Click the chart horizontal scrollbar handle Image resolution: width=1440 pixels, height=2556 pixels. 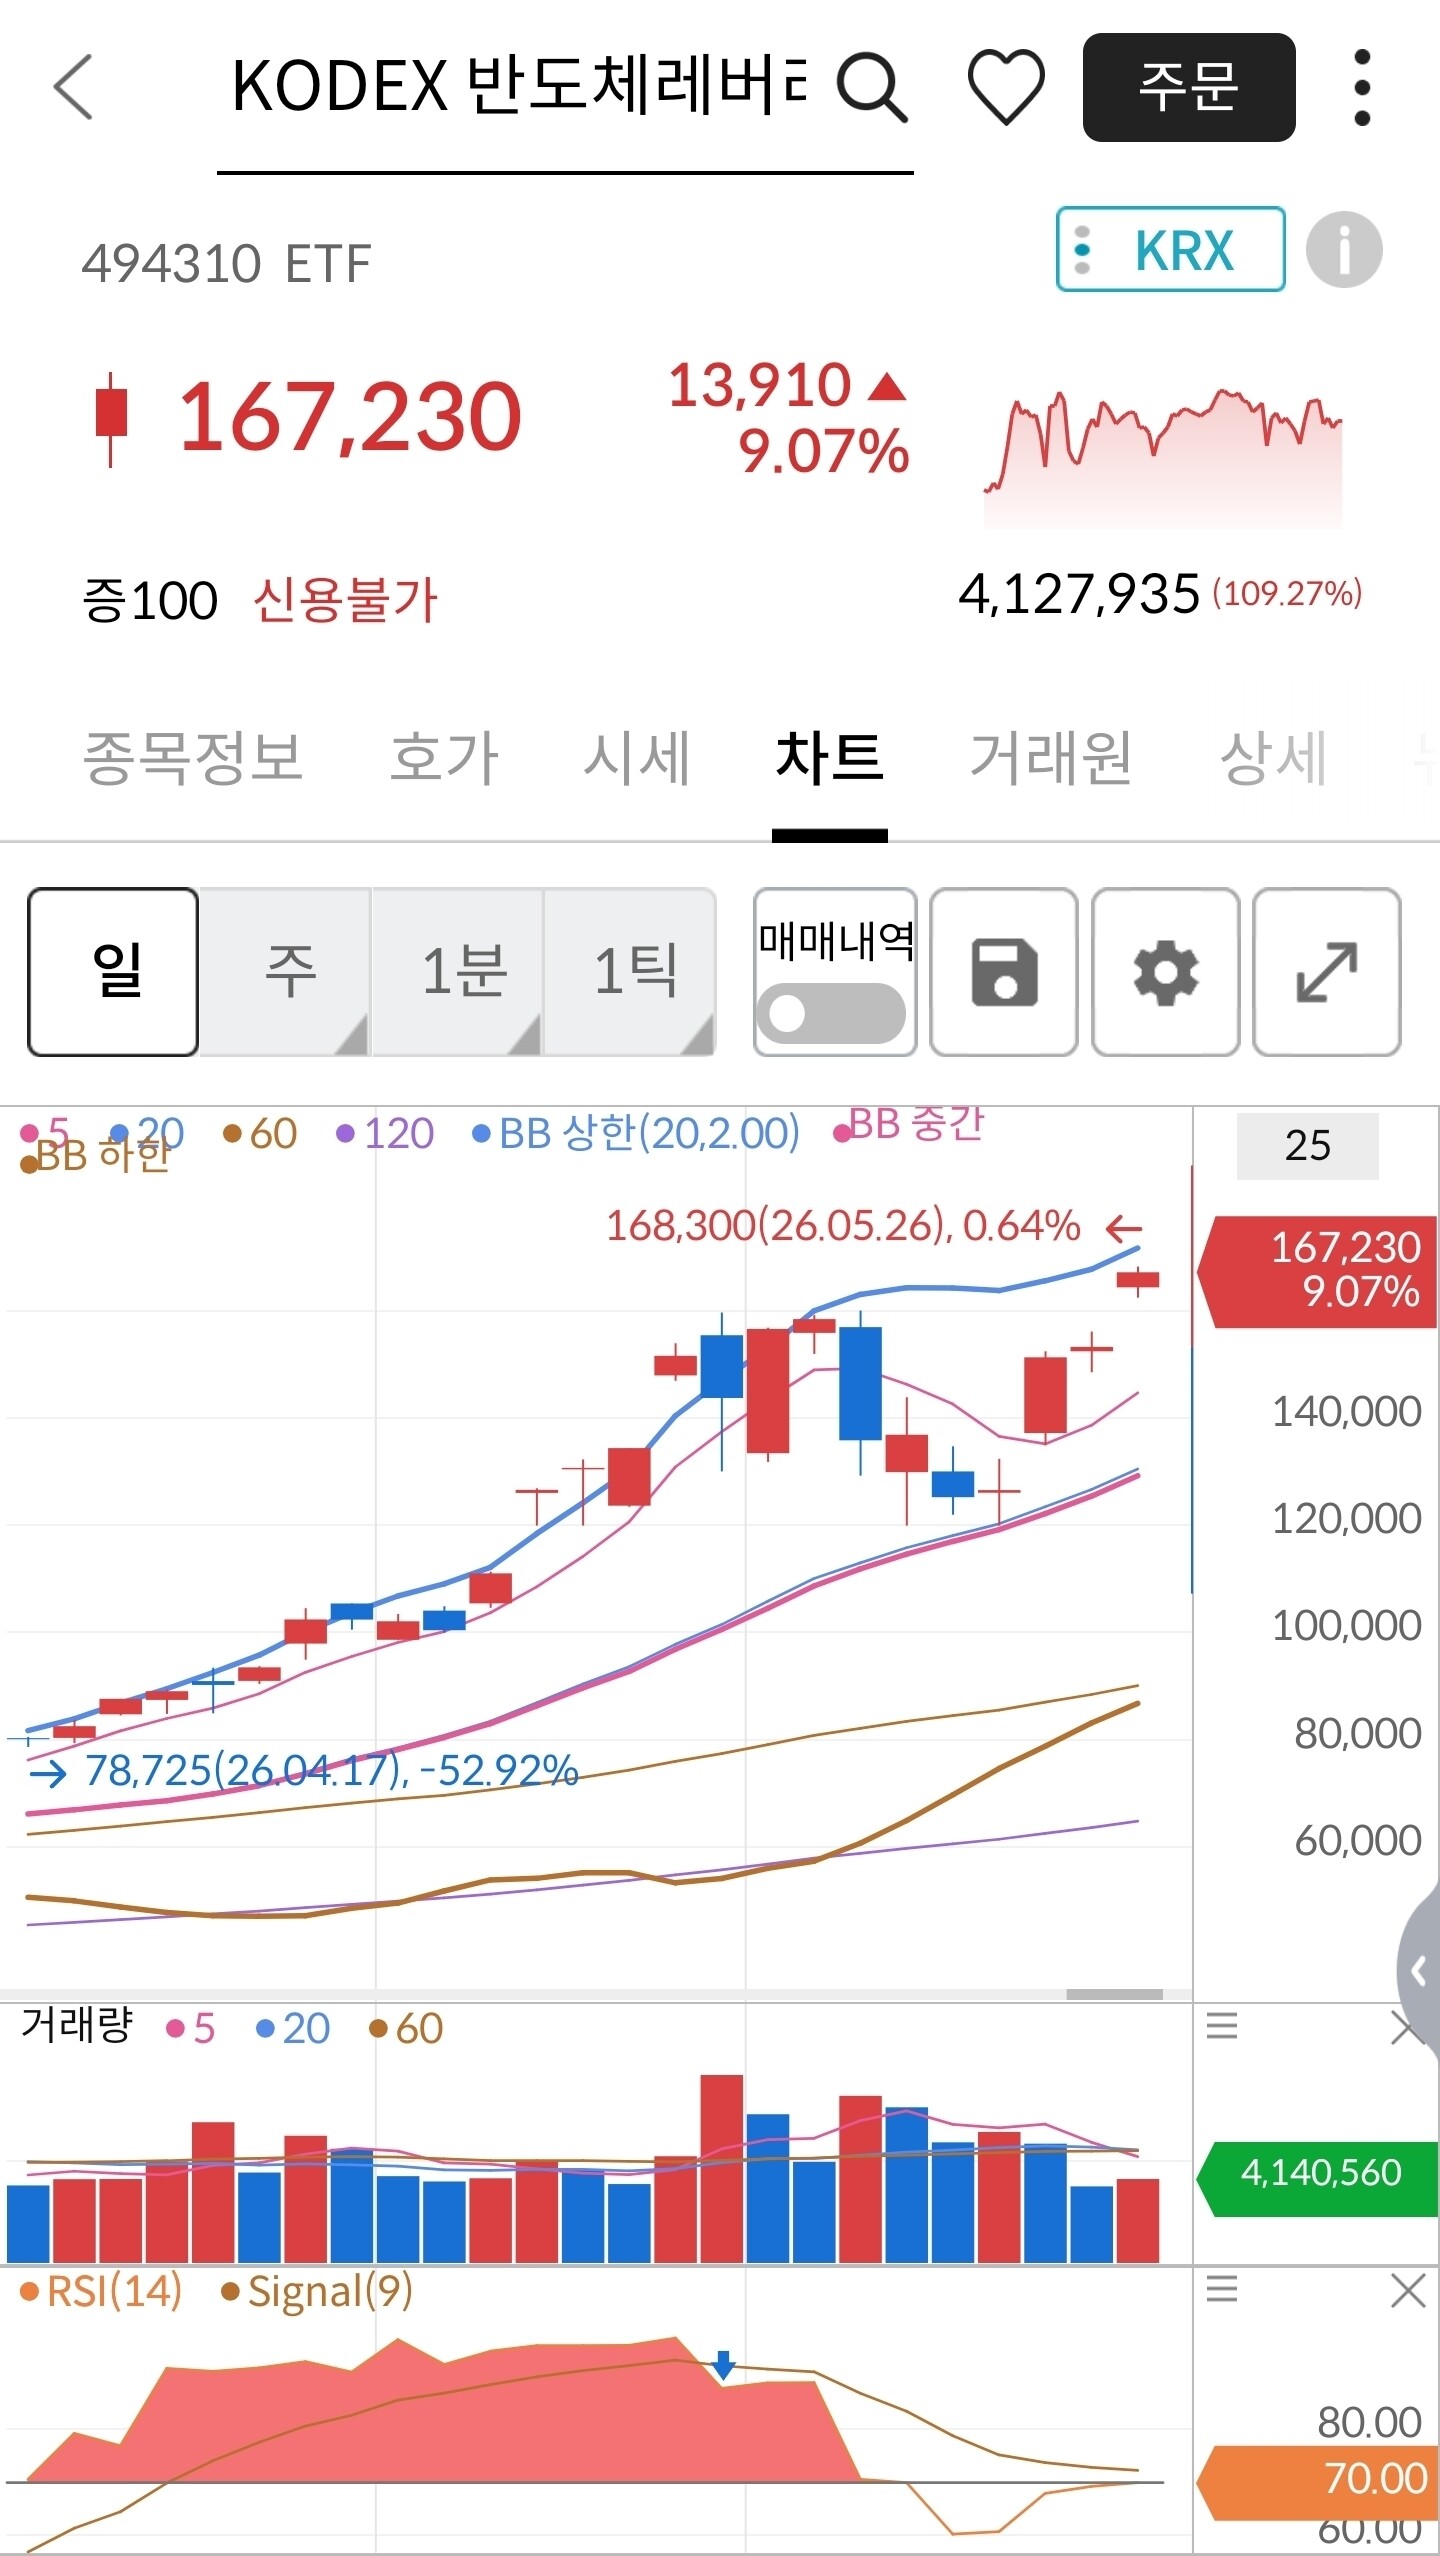click(1114, 1994)
